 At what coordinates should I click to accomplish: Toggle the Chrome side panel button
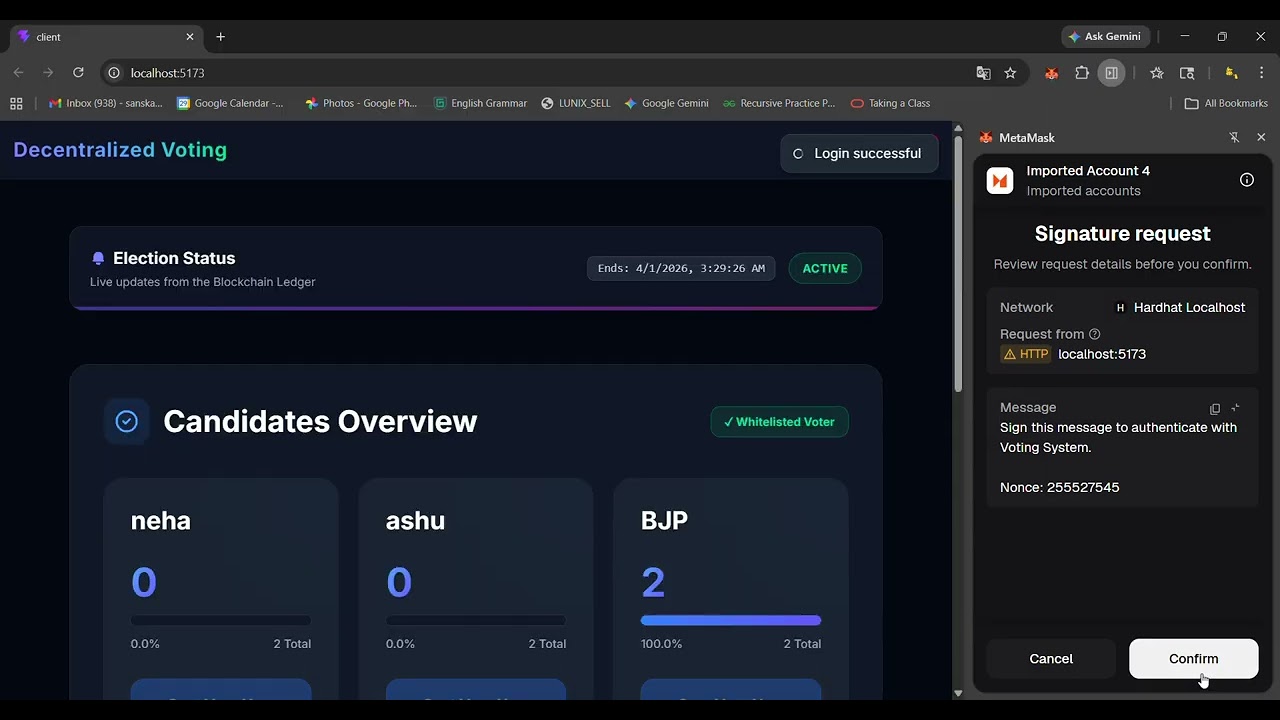[1111, 73]
